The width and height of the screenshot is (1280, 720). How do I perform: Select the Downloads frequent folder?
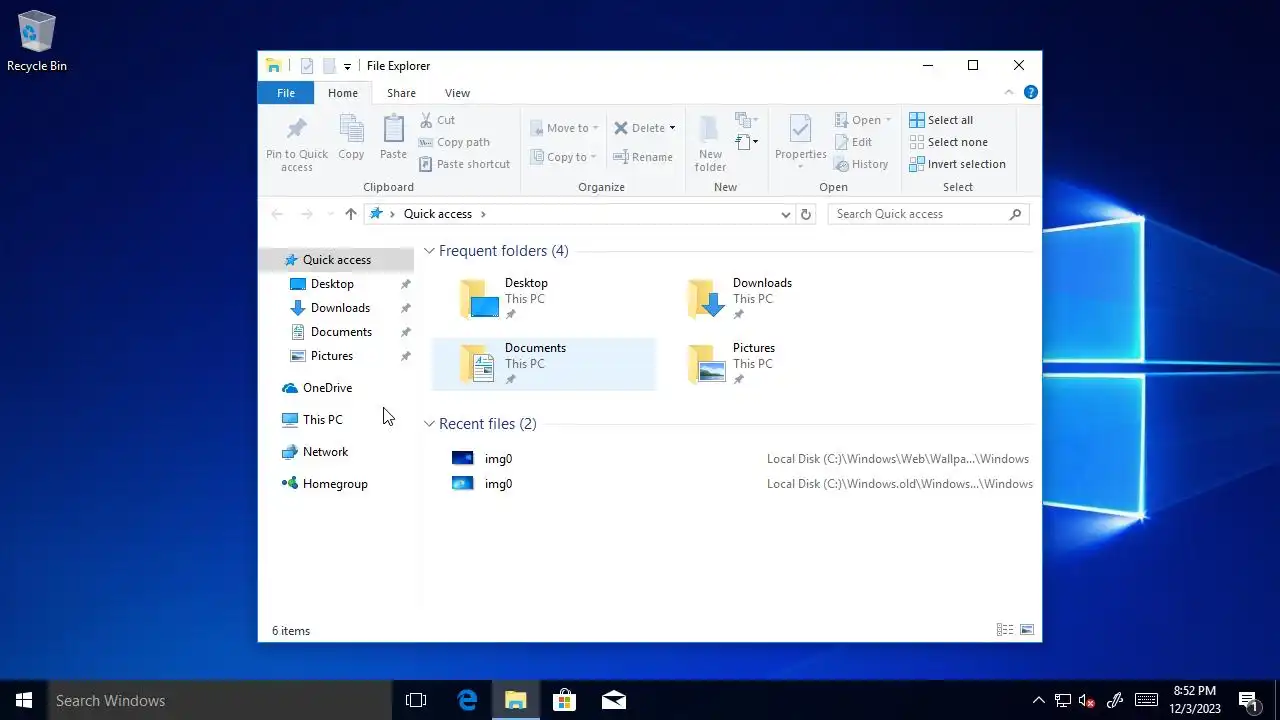[x=771, y=298]
